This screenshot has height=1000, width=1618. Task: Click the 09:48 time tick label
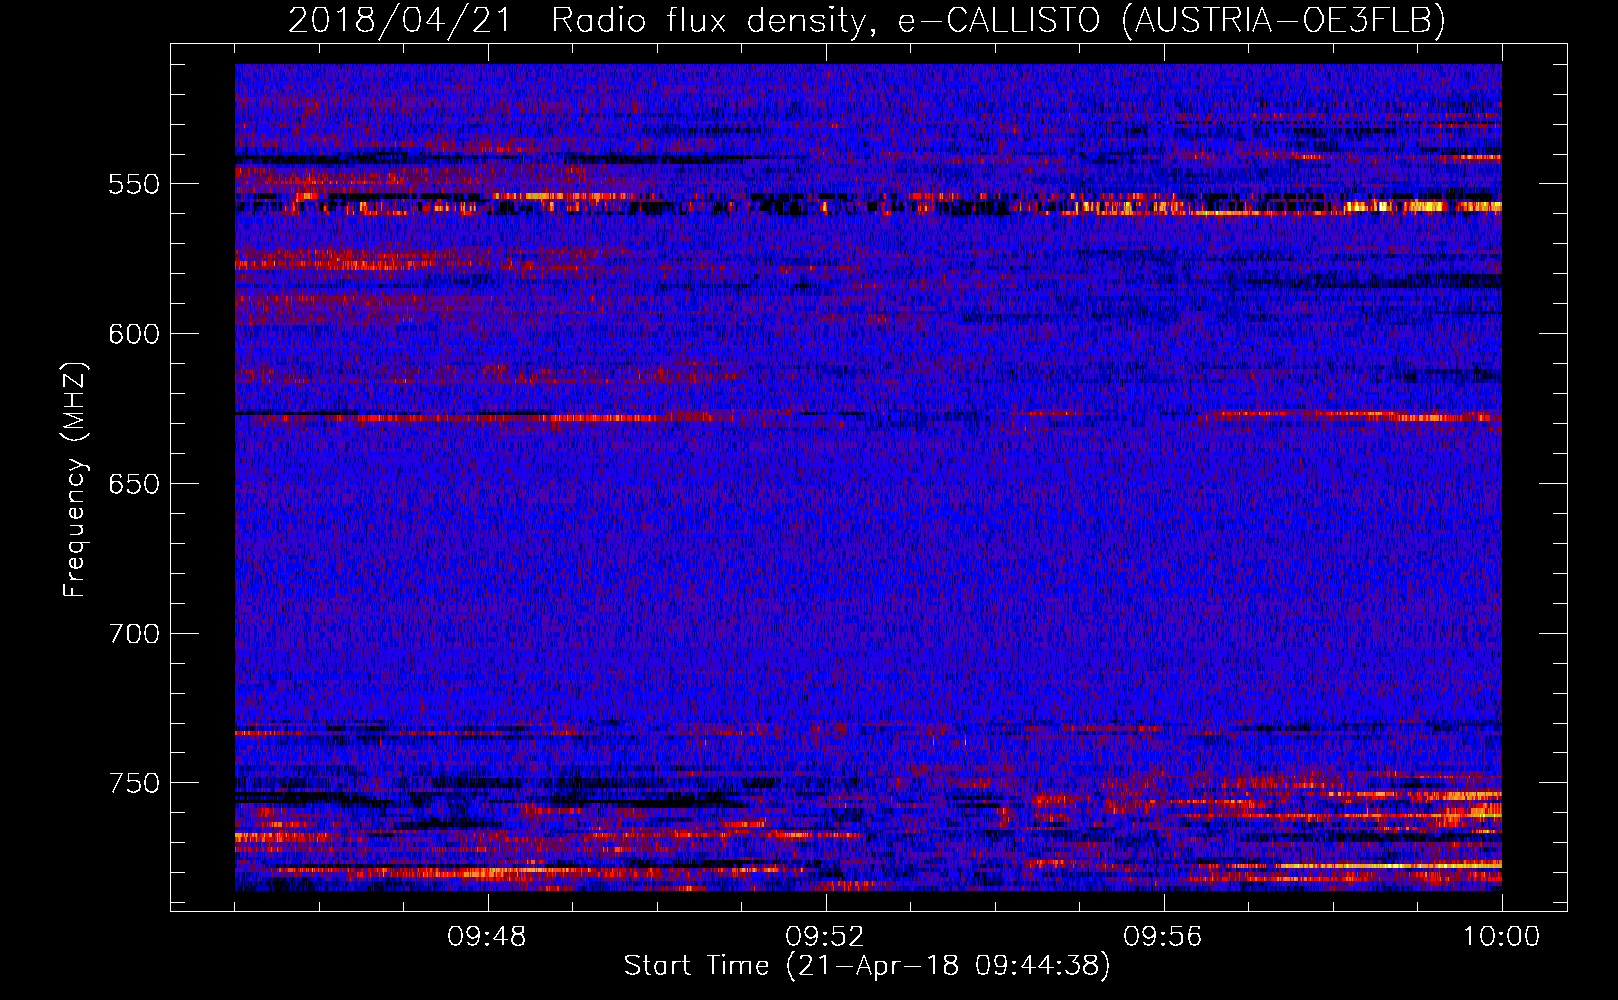[x=487, y=937]
